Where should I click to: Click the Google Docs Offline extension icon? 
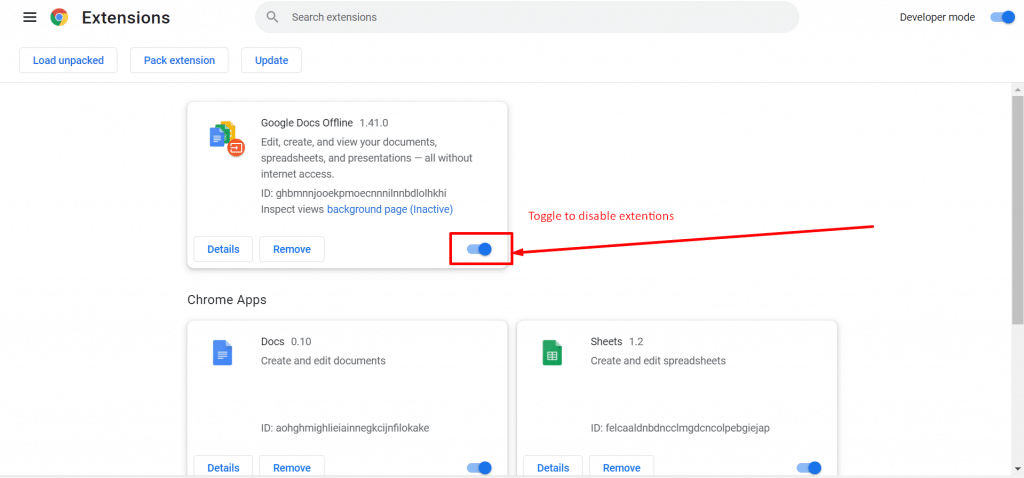click(227, 138)
